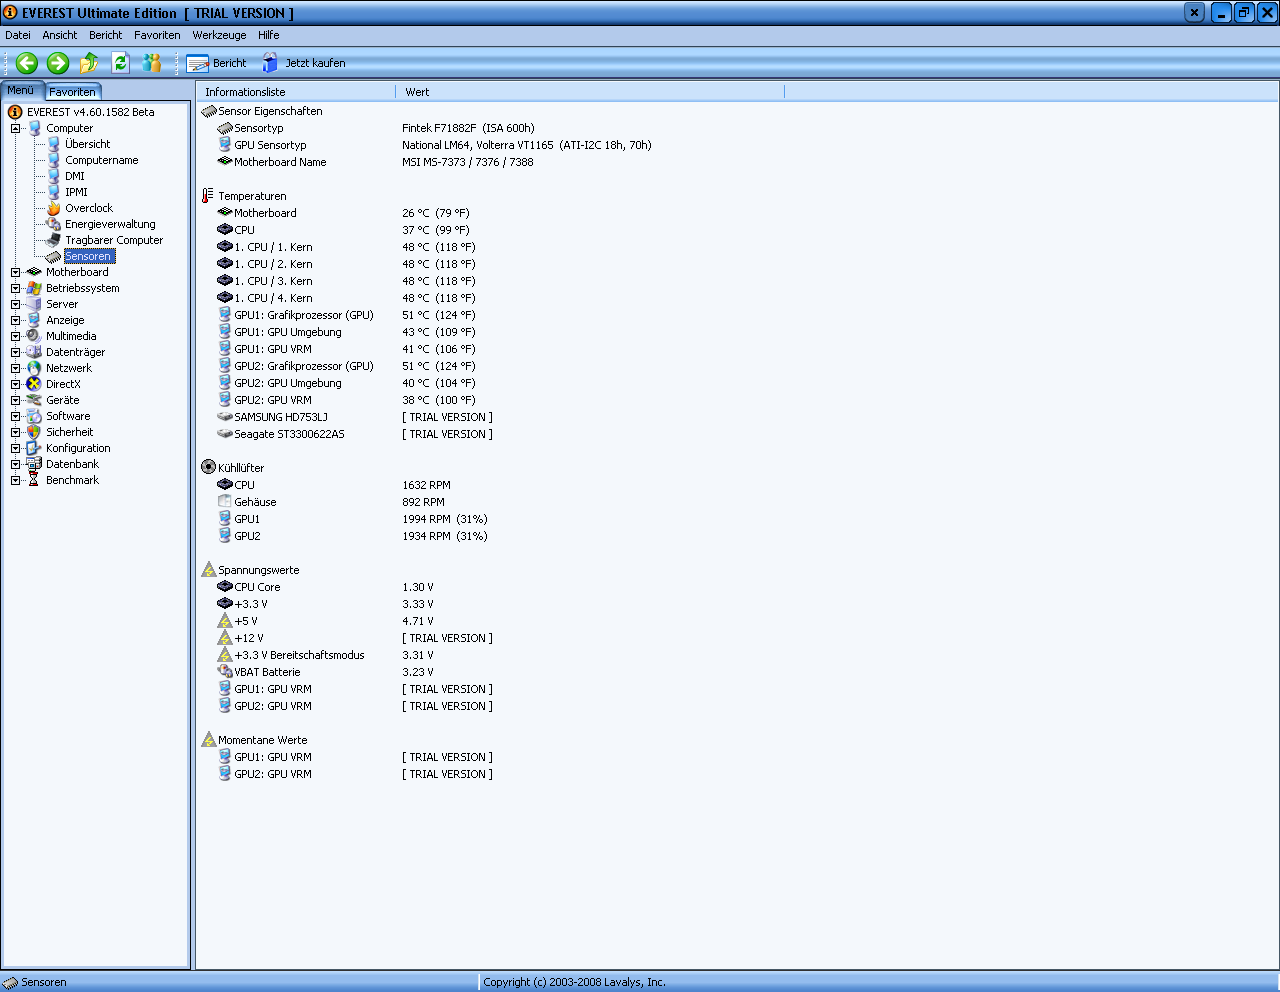Expand the Benchmark tree node

(16, 480)
